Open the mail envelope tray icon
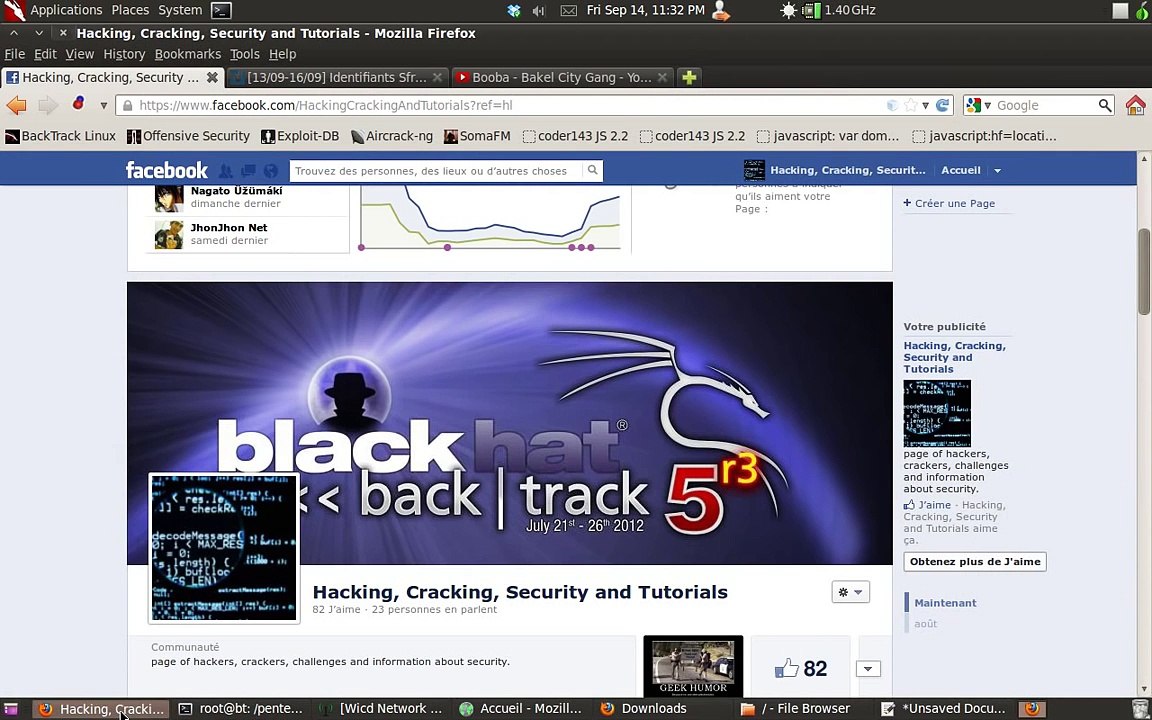The height and width of the screenshot is (720, 1152). 569,10
